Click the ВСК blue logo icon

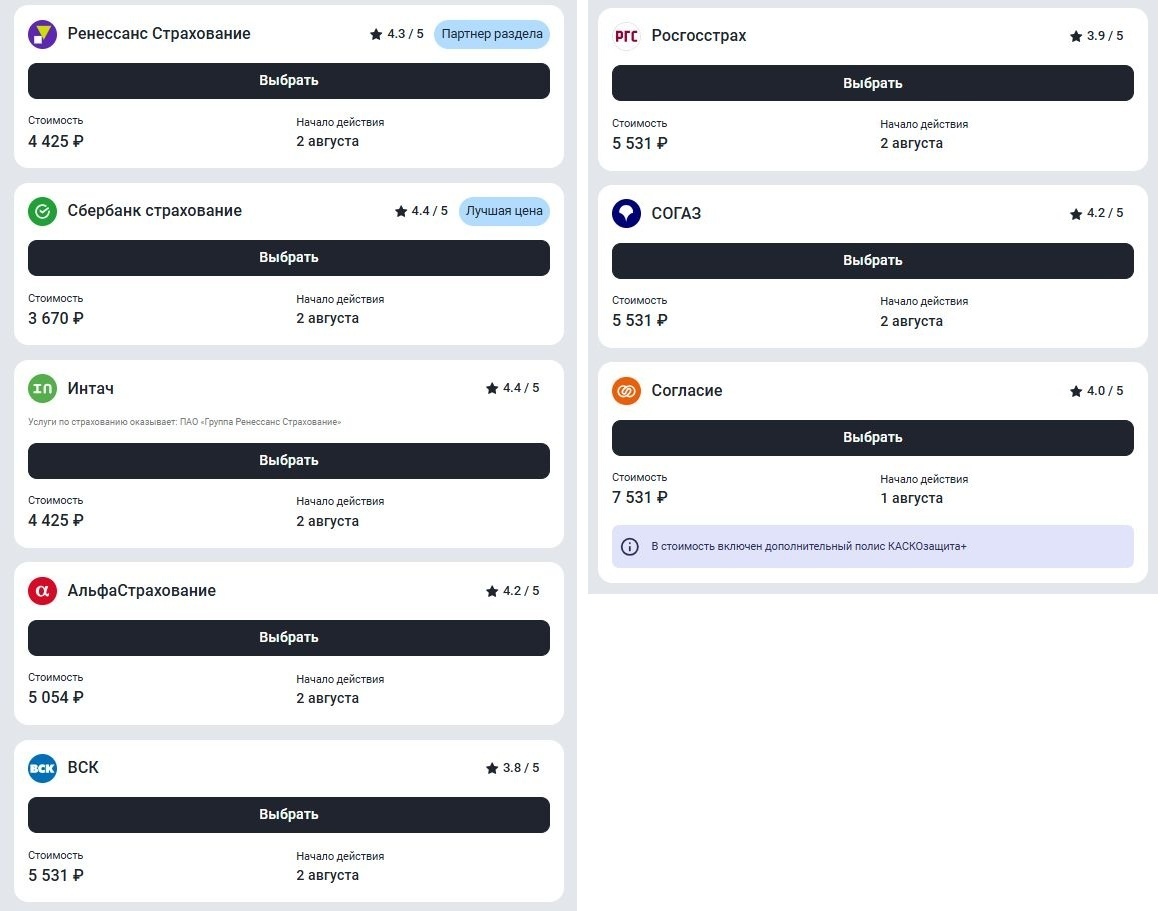click(x=42, y=768)
